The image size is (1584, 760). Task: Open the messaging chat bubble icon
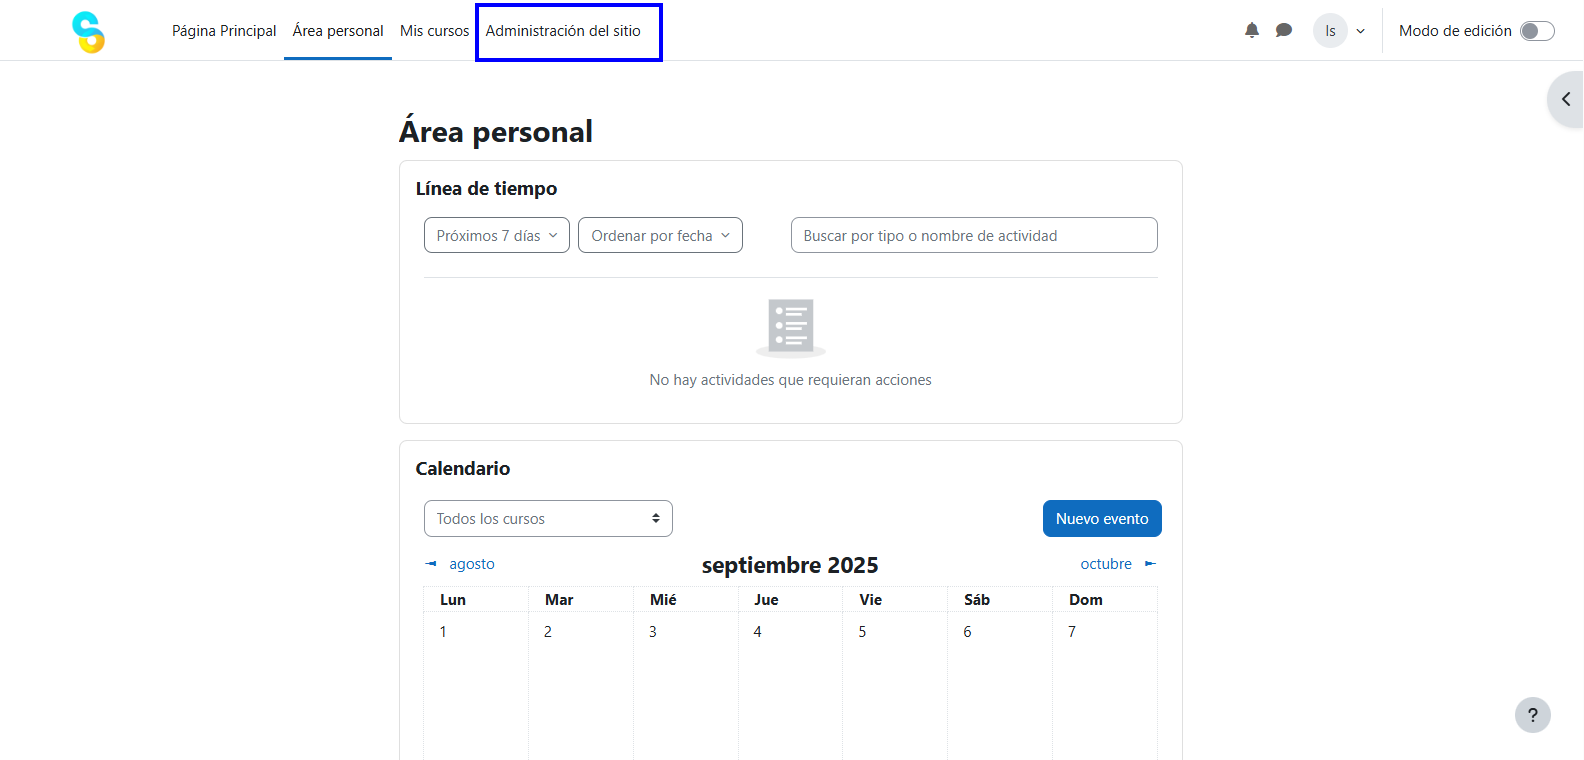tap(1284, 31)
